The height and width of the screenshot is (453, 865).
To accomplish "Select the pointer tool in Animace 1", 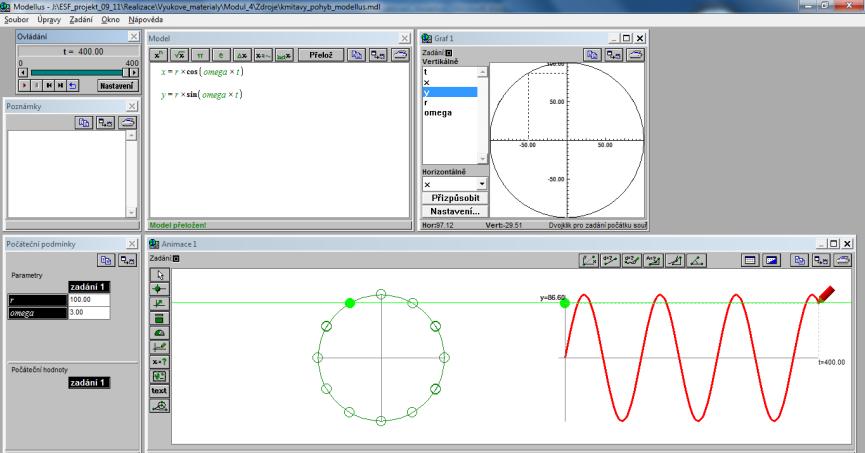I will pos(159,274).
